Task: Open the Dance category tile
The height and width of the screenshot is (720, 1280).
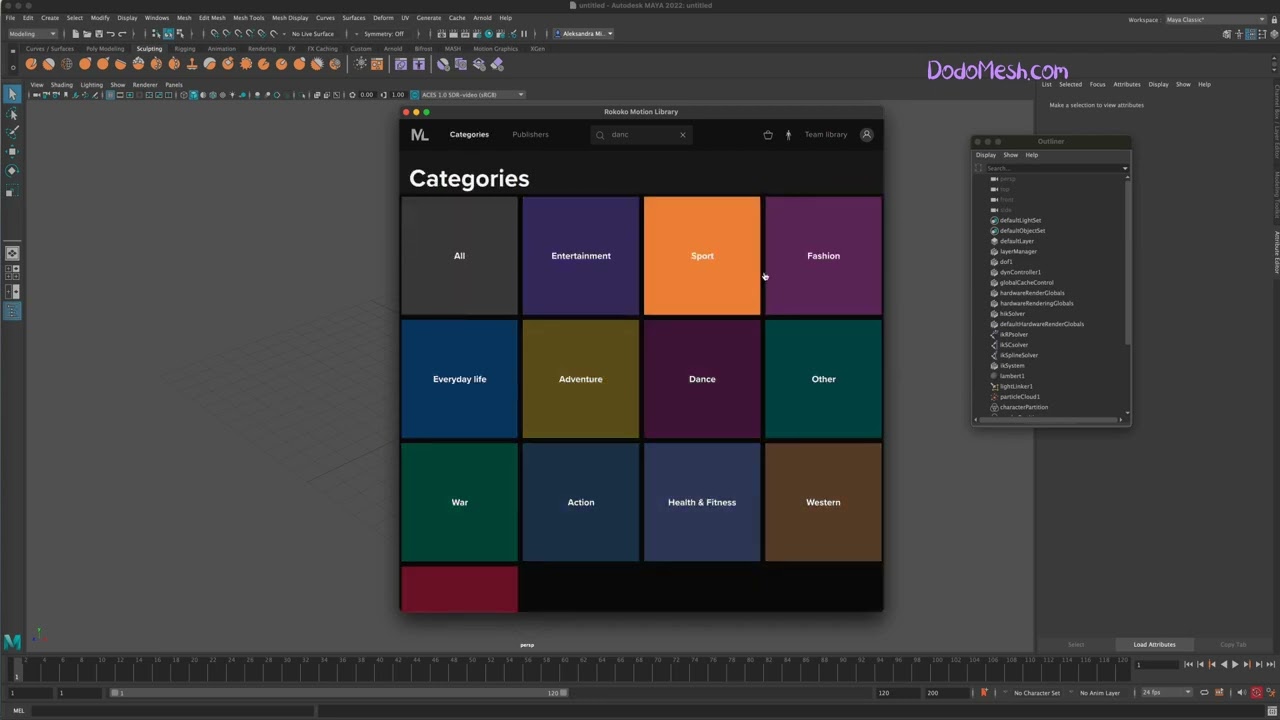Action: (702, 379)
